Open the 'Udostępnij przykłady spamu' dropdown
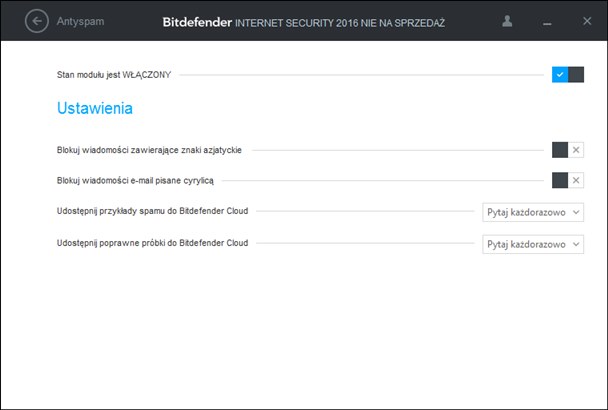Screen dimensions: 608x410 tap(533, 212)
